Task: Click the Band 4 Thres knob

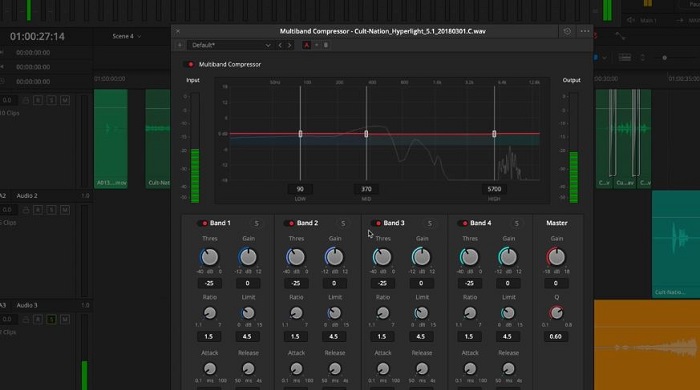Action: 469,257
